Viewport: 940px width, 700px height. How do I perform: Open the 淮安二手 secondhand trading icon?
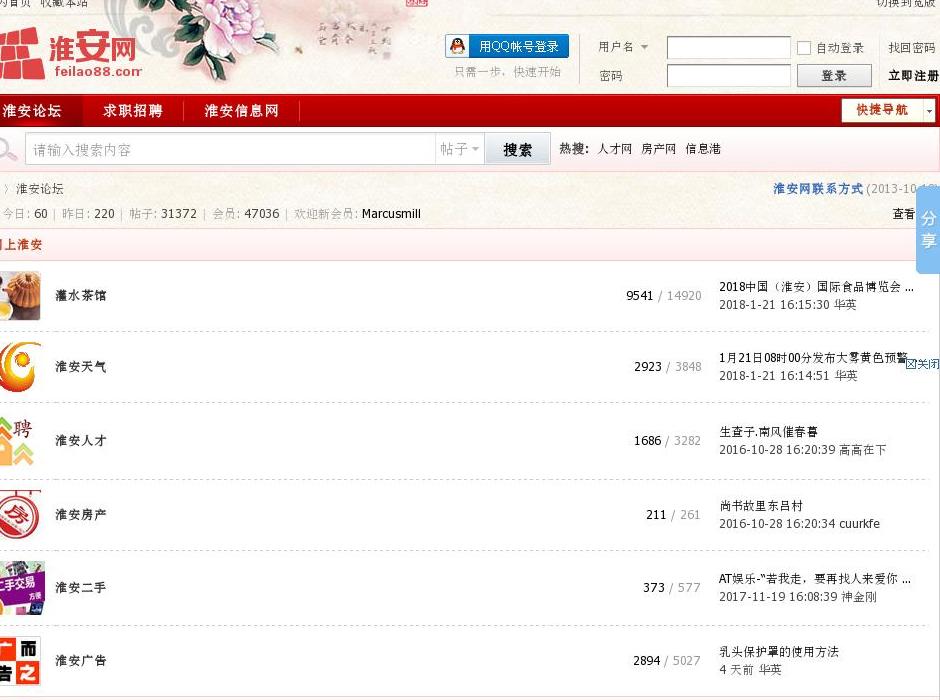[18, 588]
